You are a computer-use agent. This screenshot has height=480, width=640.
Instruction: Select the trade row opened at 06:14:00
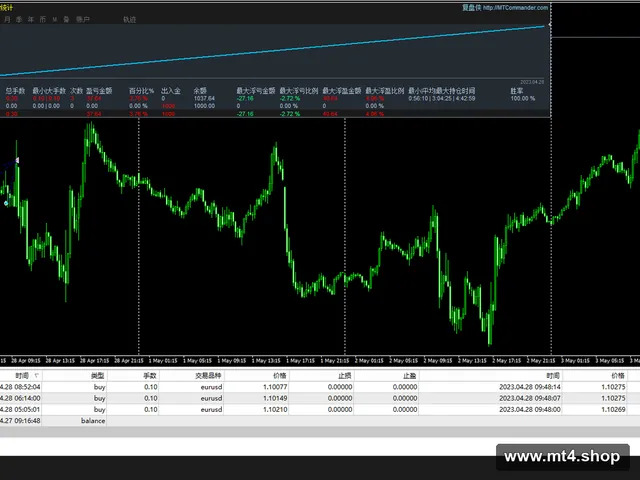tap(320, 398)
